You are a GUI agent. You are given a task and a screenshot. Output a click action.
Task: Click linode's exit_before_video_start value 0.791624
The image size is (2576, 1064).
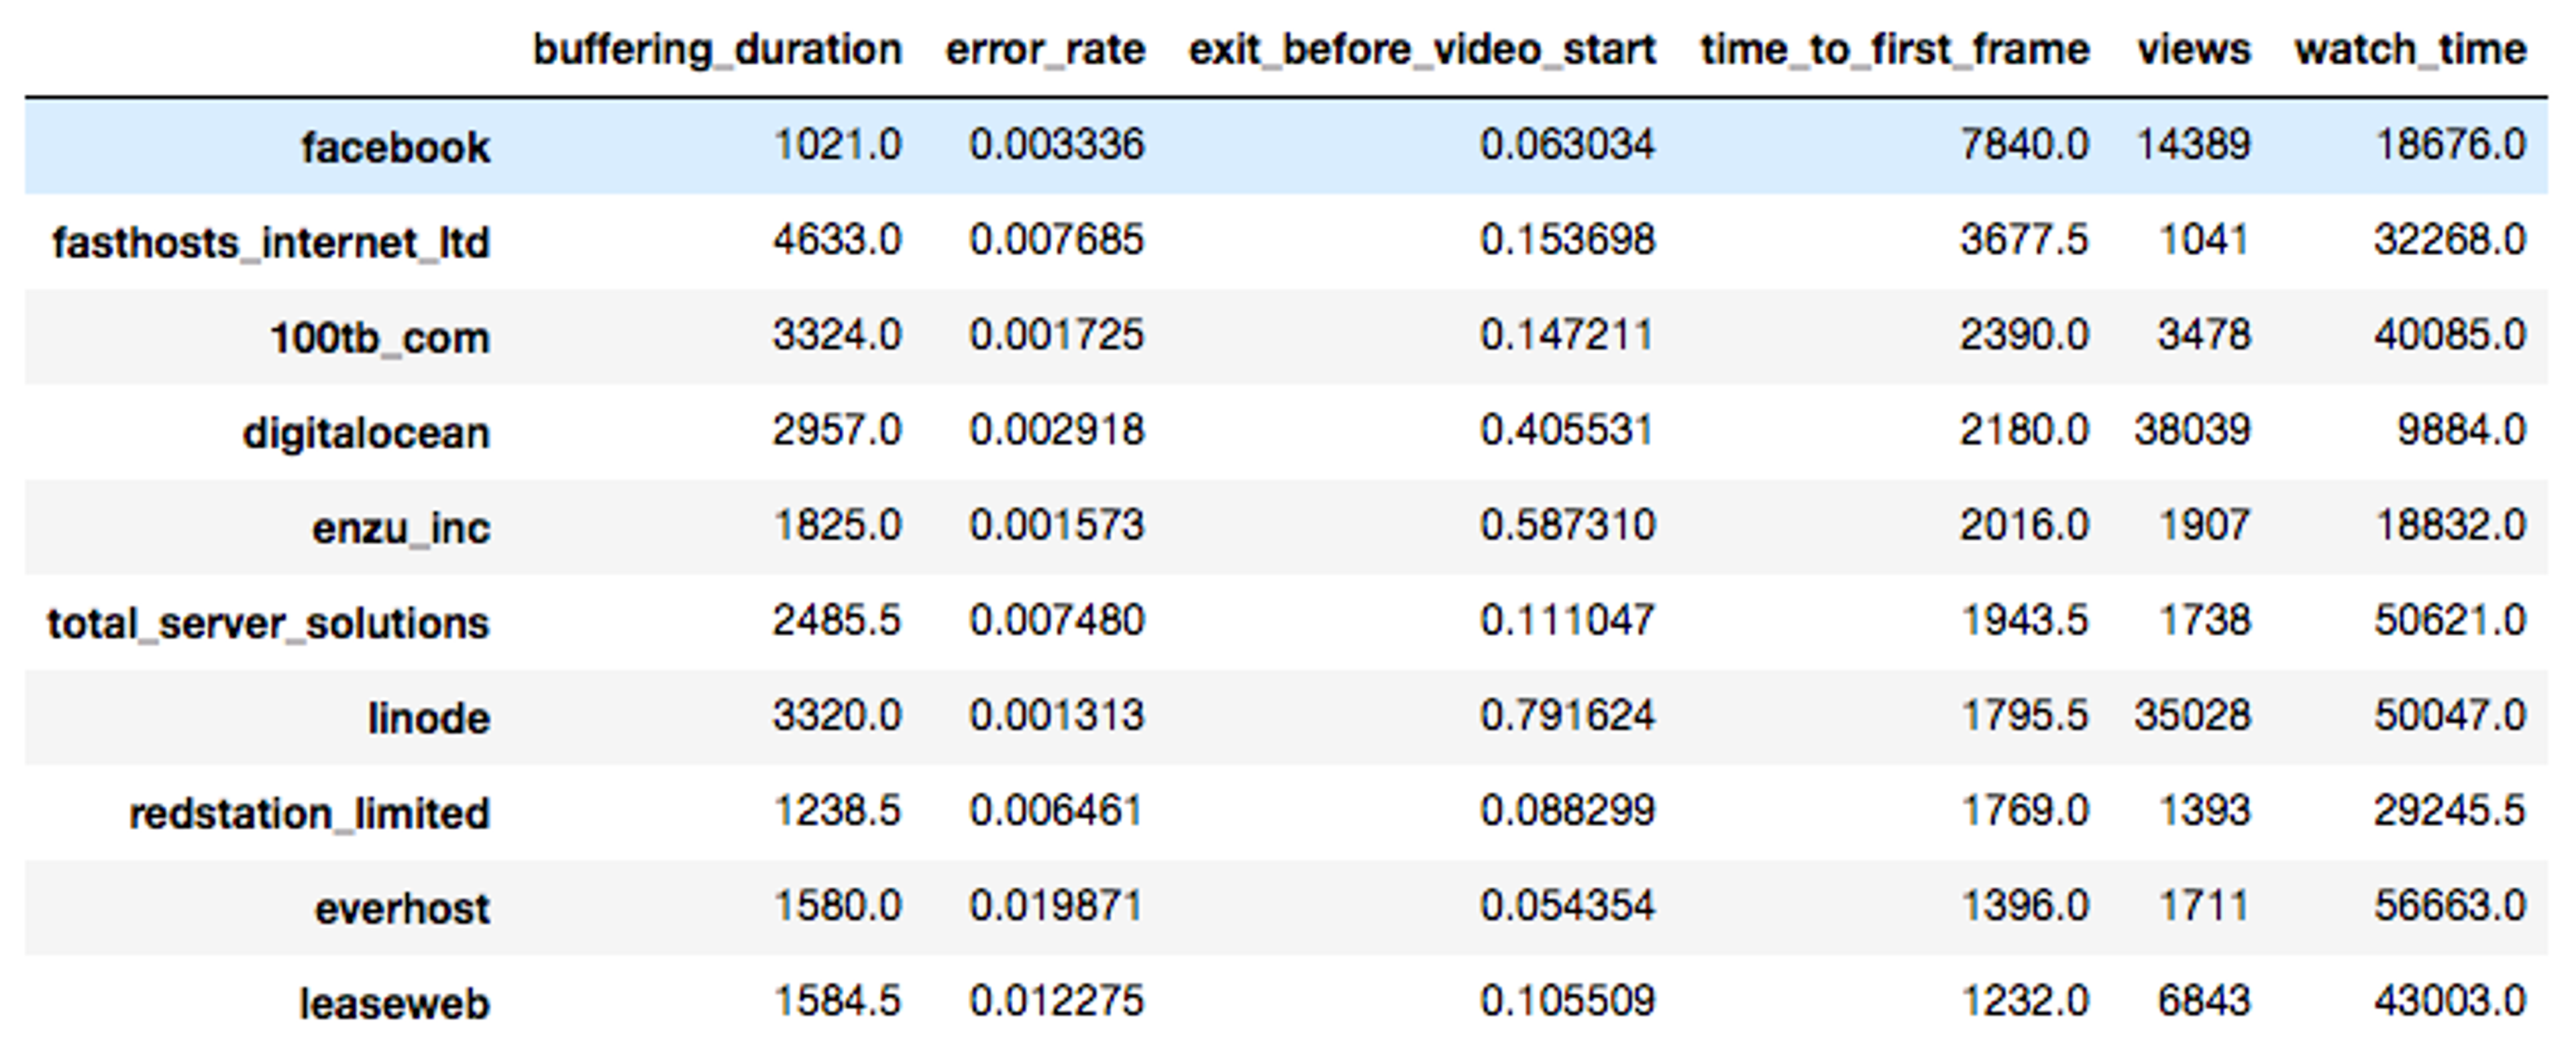tap(1567, 716)
